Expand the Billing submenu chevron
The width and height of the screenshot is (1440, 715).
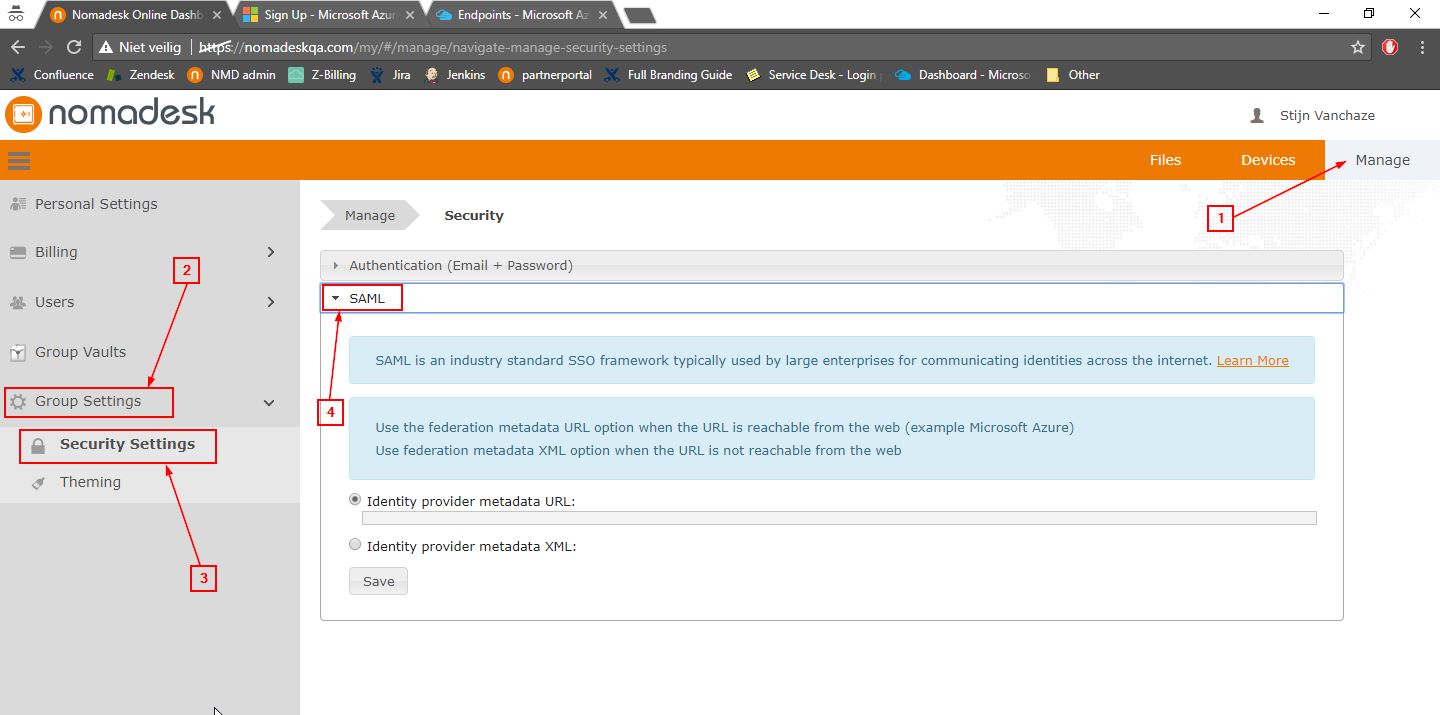tap(270, 252)
